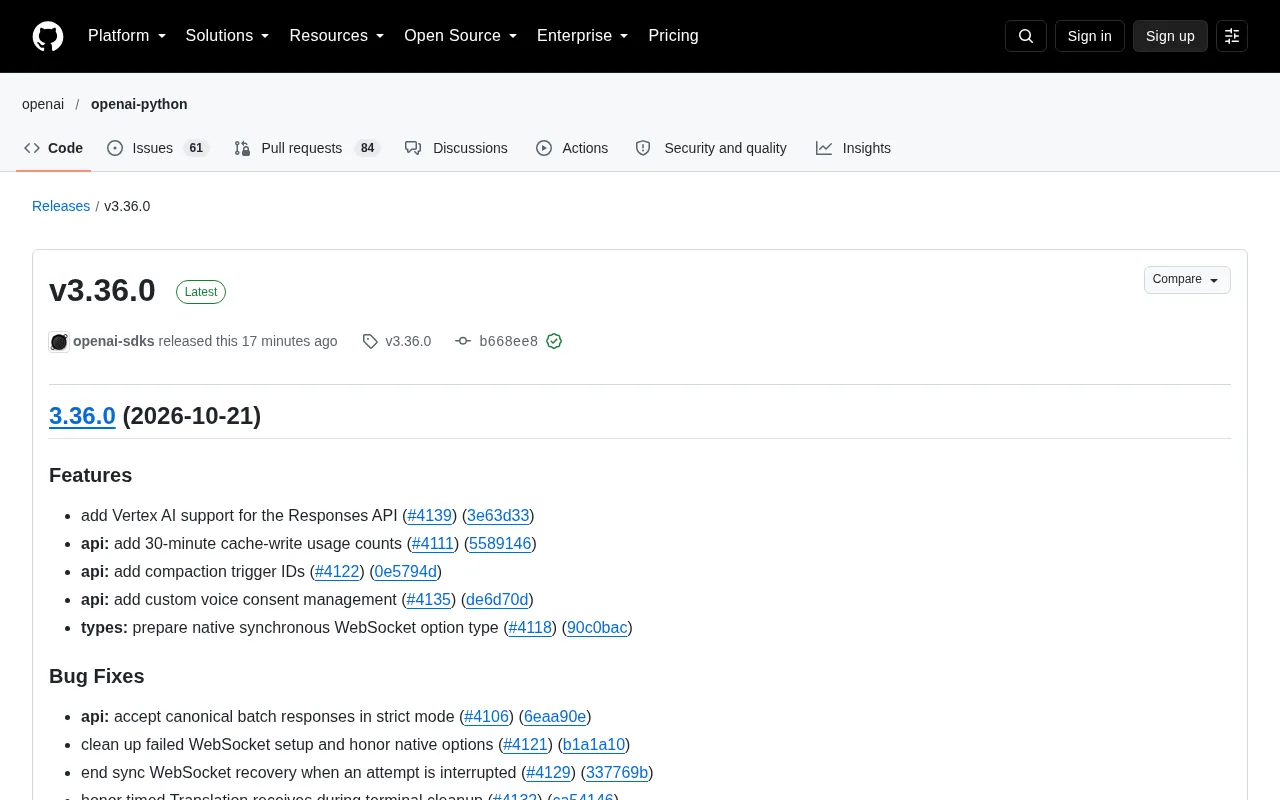Screen dimensions: 1280x800
Task: Open the openai-sdks author link
Action: click(x=114, y=341)
